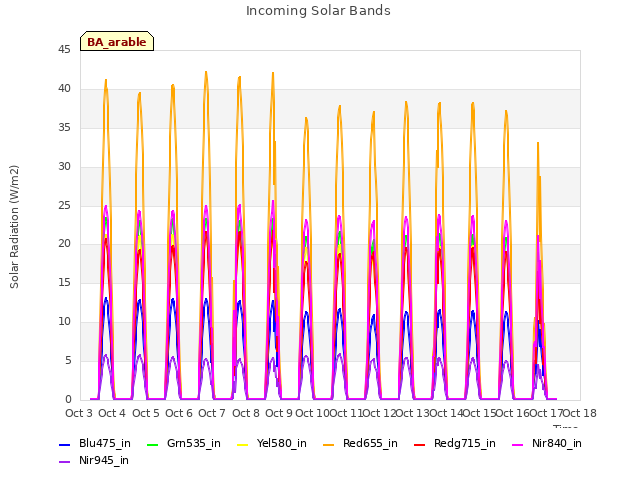Click the jagged orange peak on Oct 17
The image size is (640, 480).
click(x=538, y=143)
